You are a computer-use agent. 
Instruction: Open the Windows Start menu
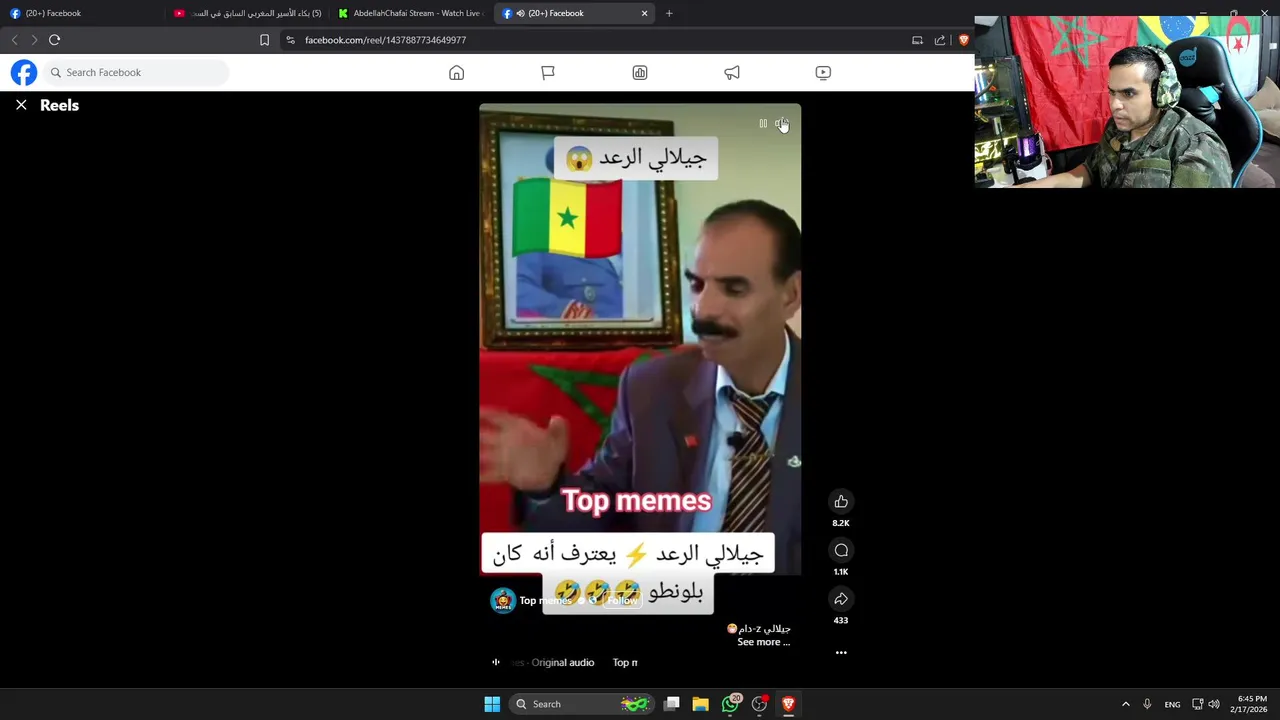click(492, 704)
